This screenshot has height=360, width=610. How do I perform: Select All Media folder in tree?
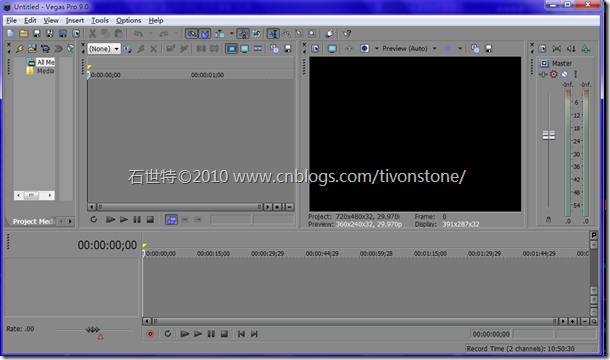coord(41,62)
